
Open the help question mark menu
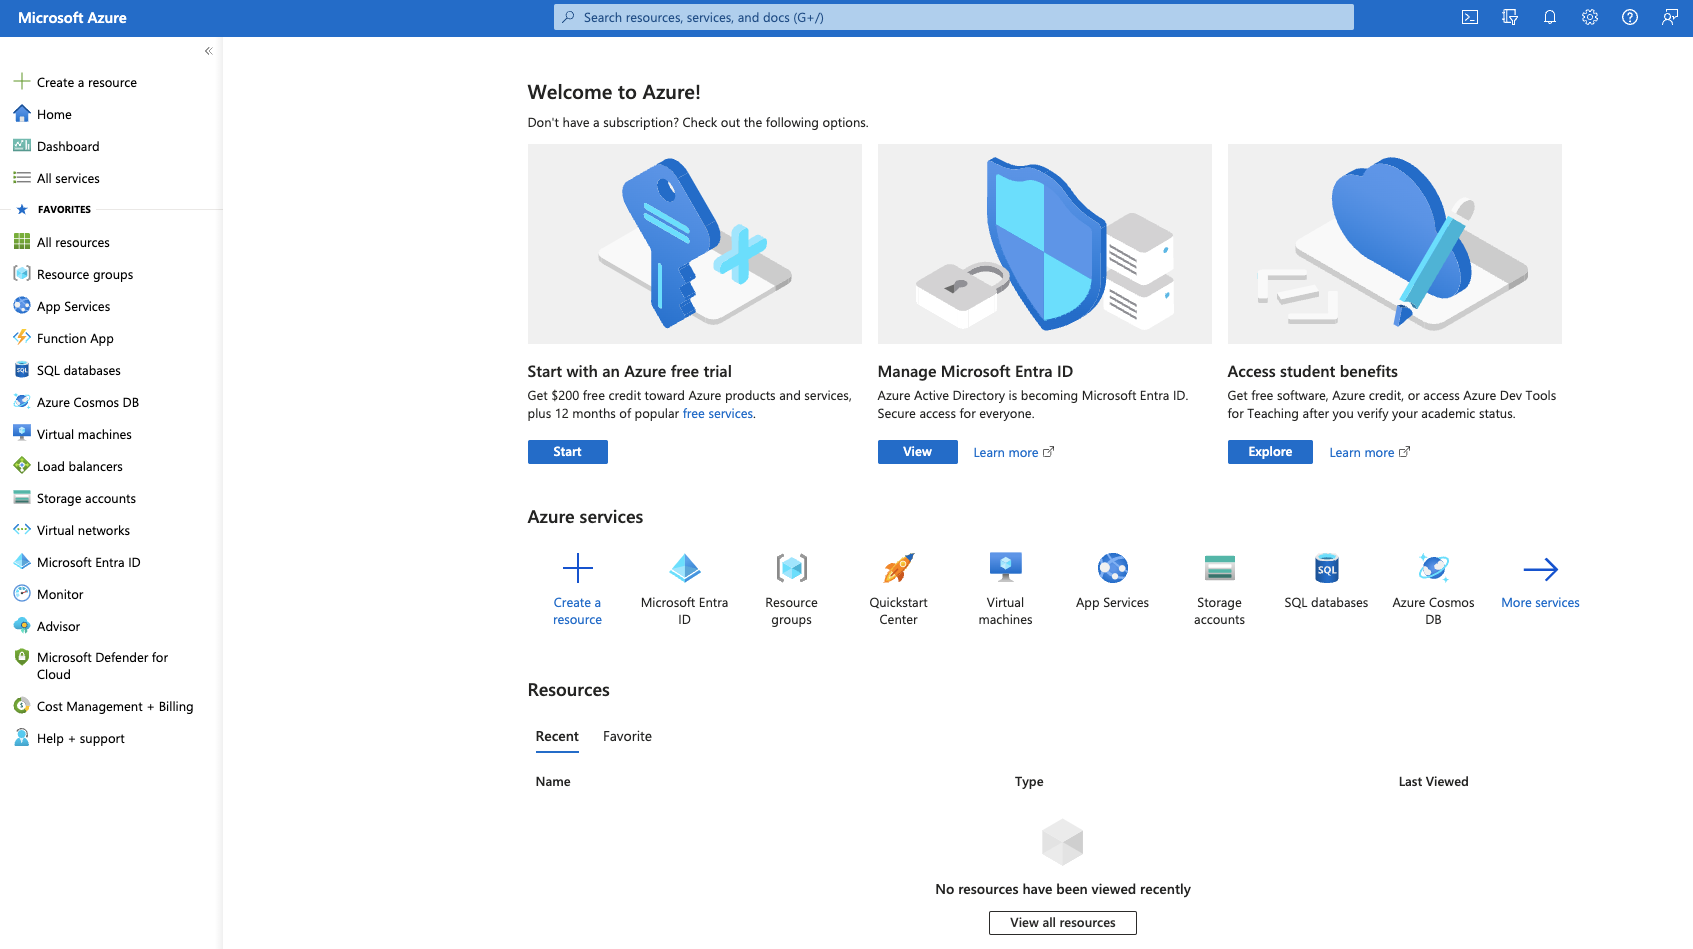tap(1630, 17)
